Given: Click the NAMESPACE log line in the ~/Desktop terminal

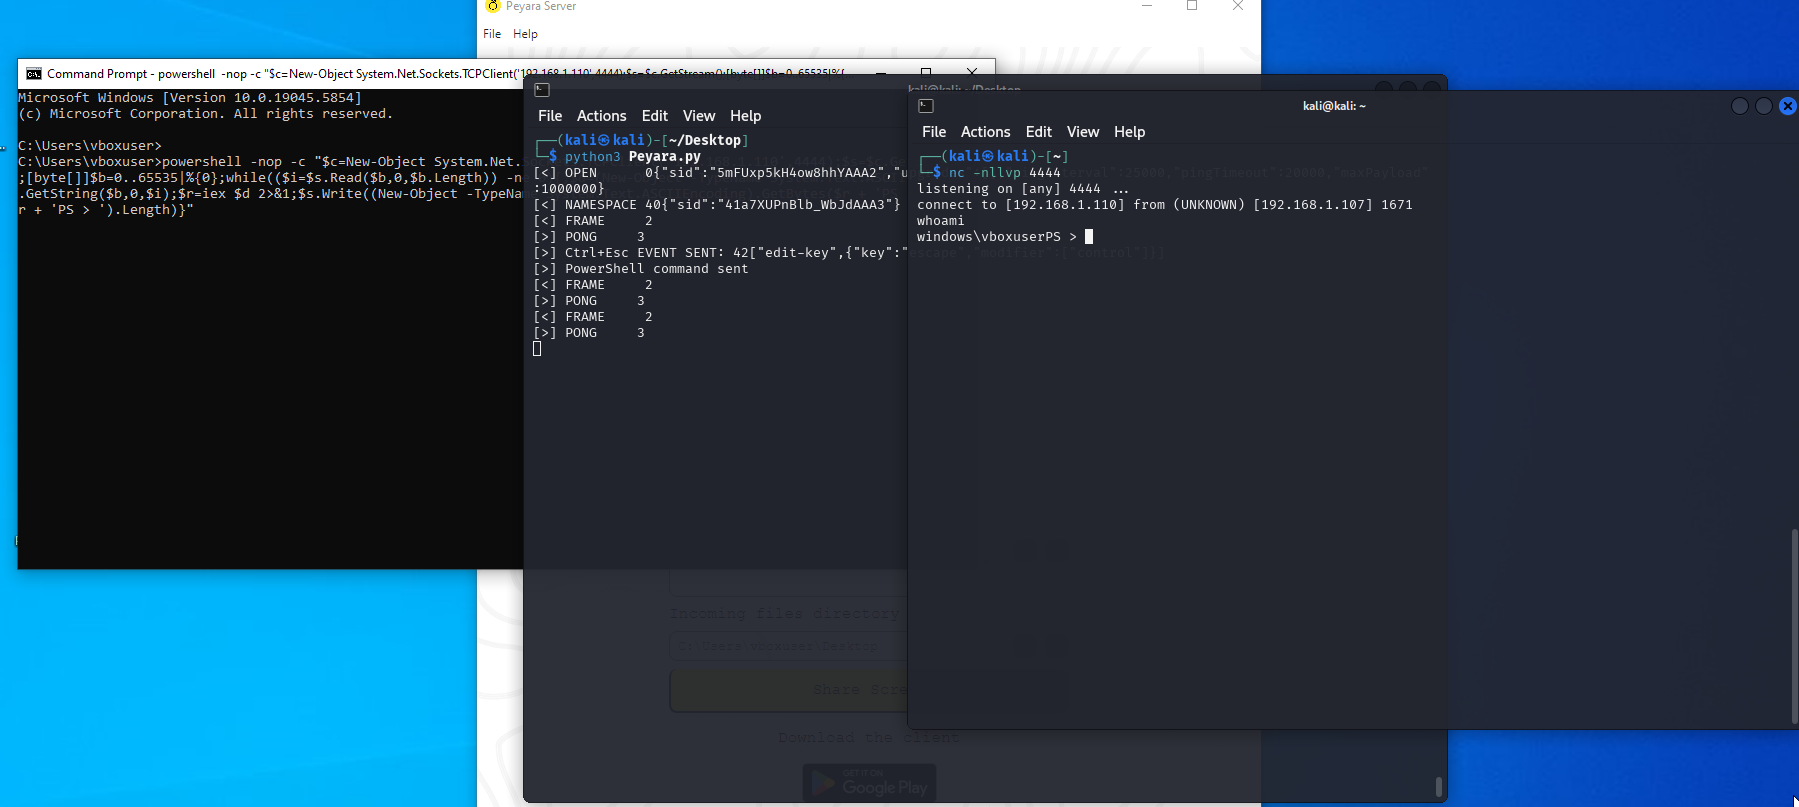Looking at the screenshot, I should 717,205.
